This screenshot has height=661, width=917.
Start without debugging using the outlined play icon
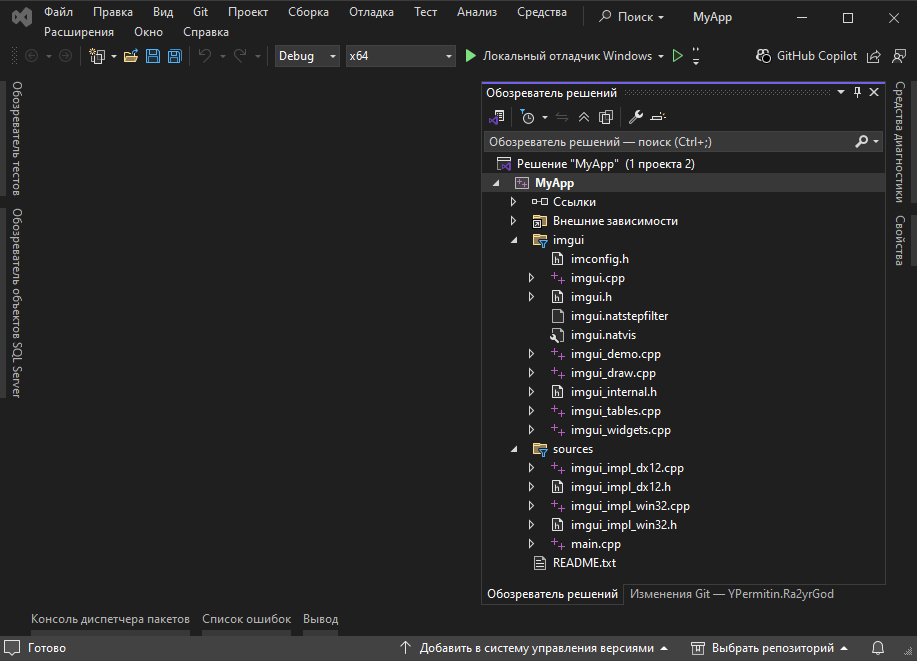tap(677, 56)
